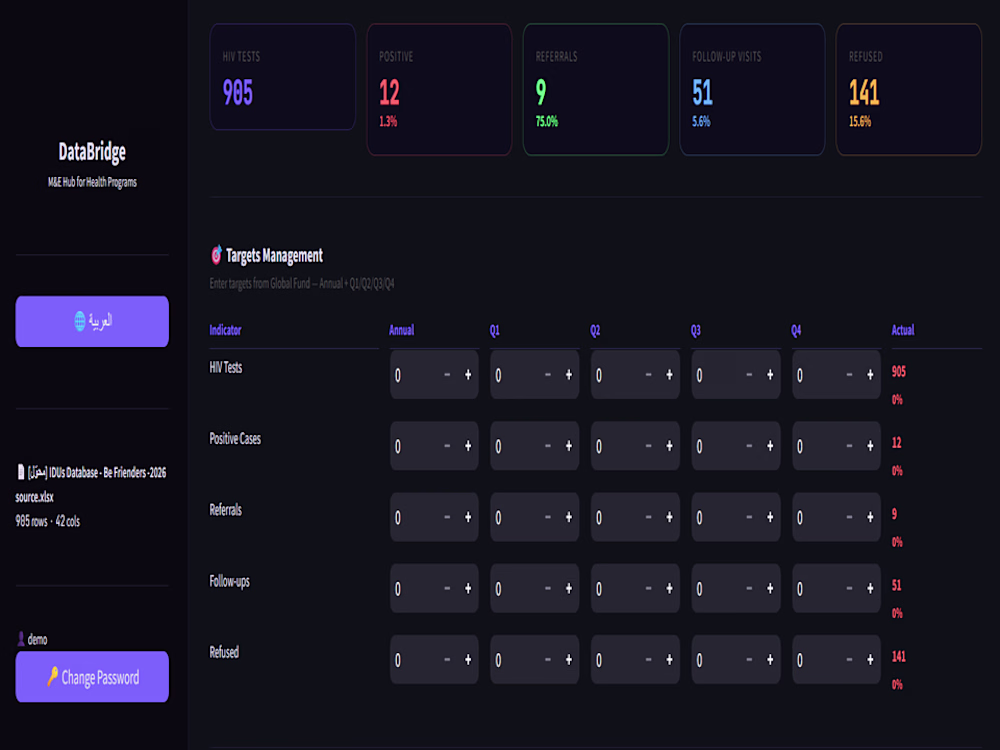Increase Follow-ups Annual target with plus
Screen dimensions: 1000x750
468,589
